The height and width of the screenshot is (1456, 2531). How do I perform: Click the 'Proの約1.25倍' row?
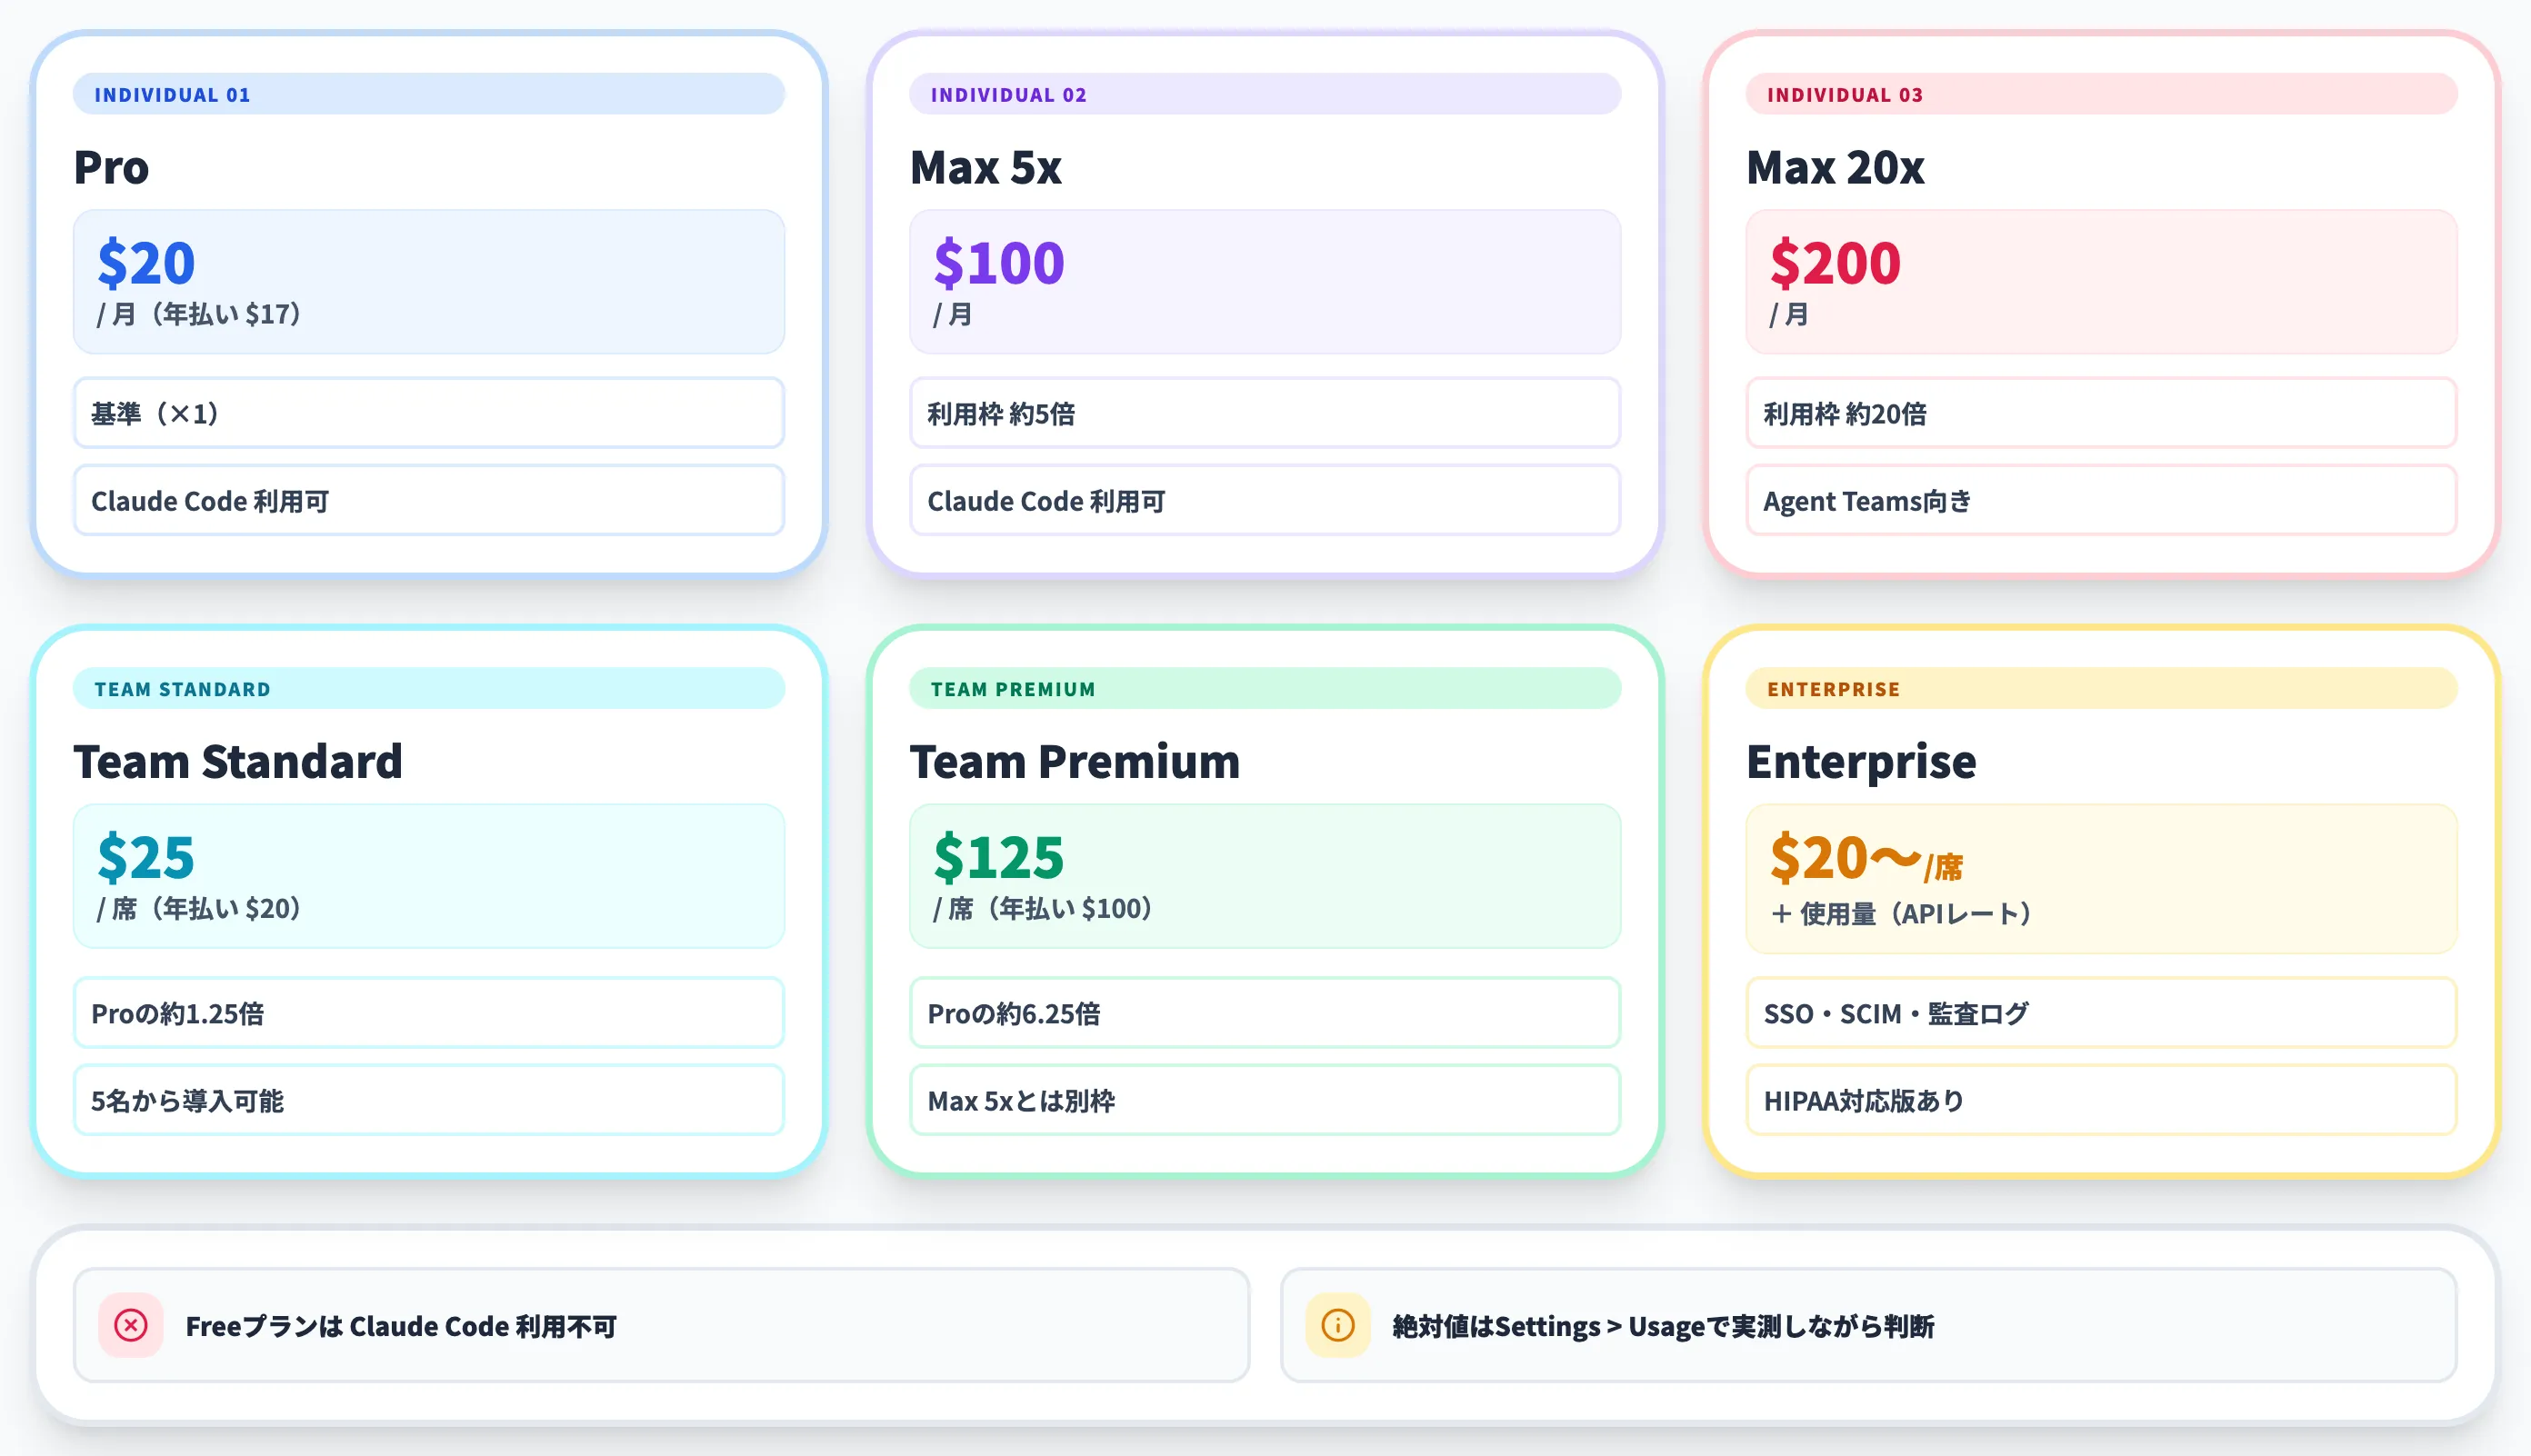pos(428,1013)
